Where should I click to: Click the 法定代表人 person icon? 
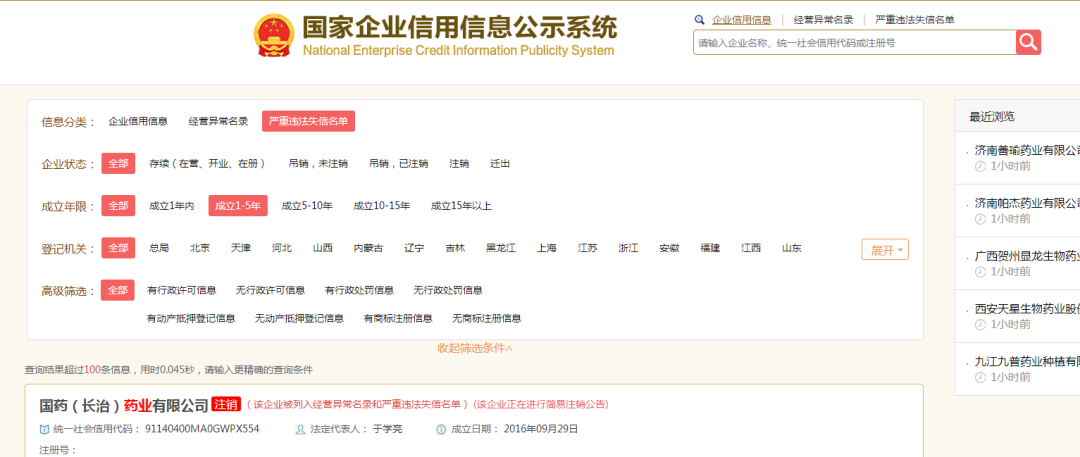click(300, 429)
